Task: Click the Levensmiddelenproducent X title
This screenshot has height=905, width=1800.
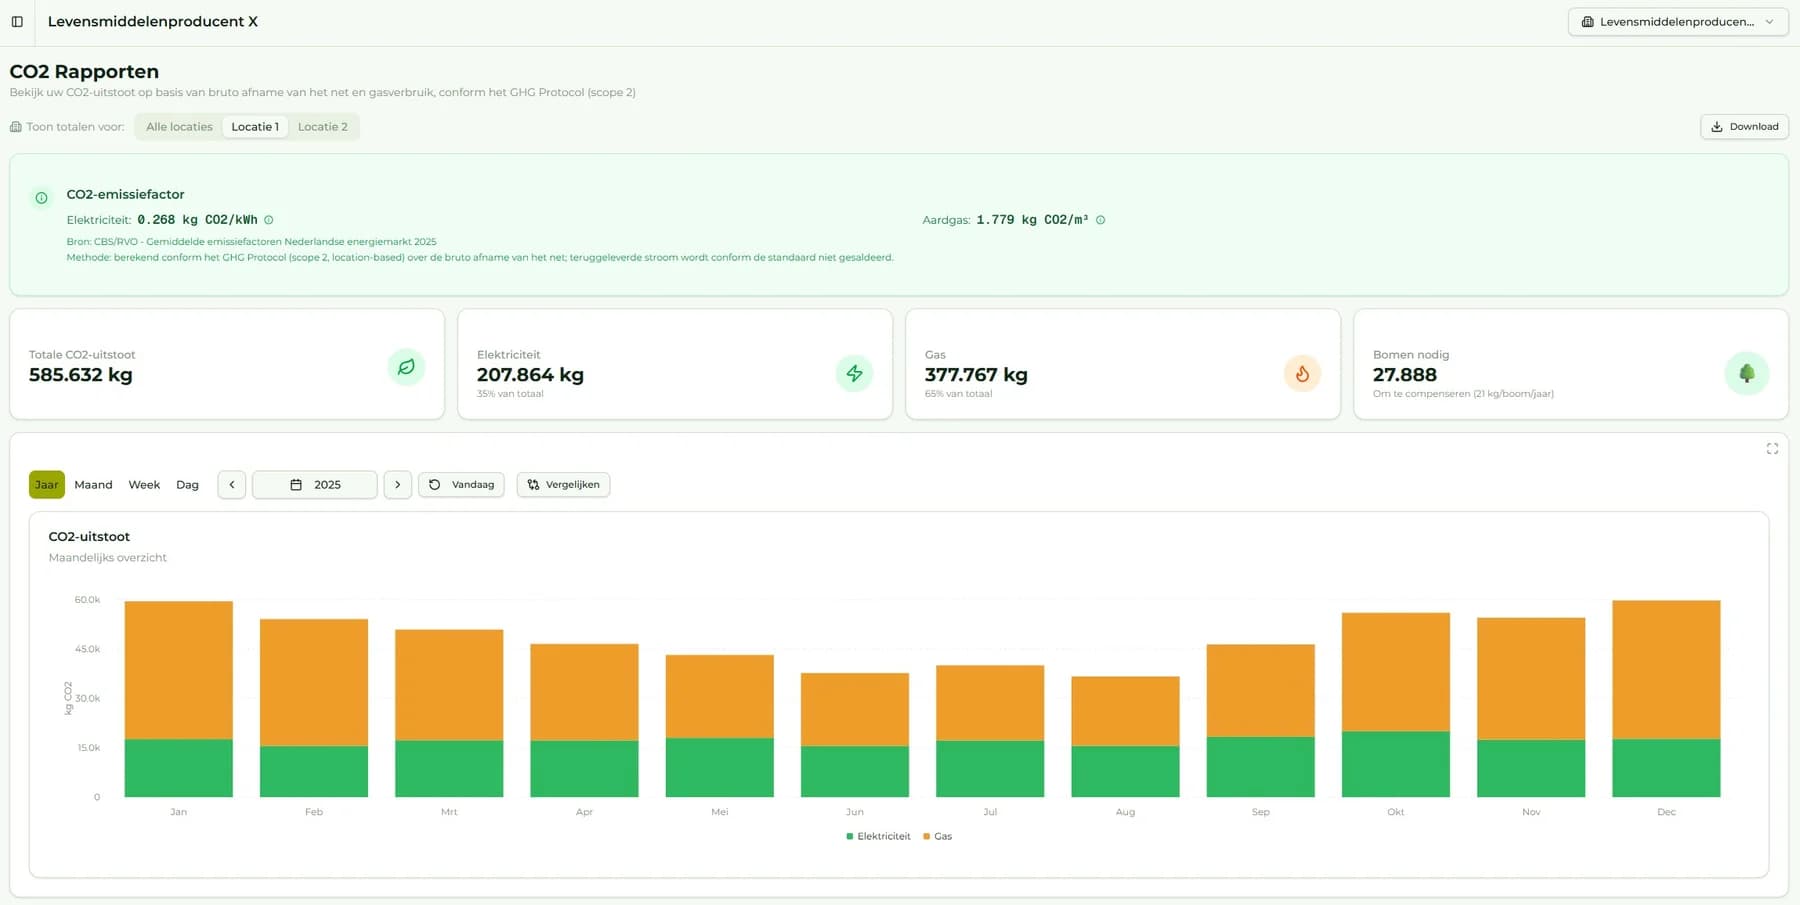Action: click(153, 22)
